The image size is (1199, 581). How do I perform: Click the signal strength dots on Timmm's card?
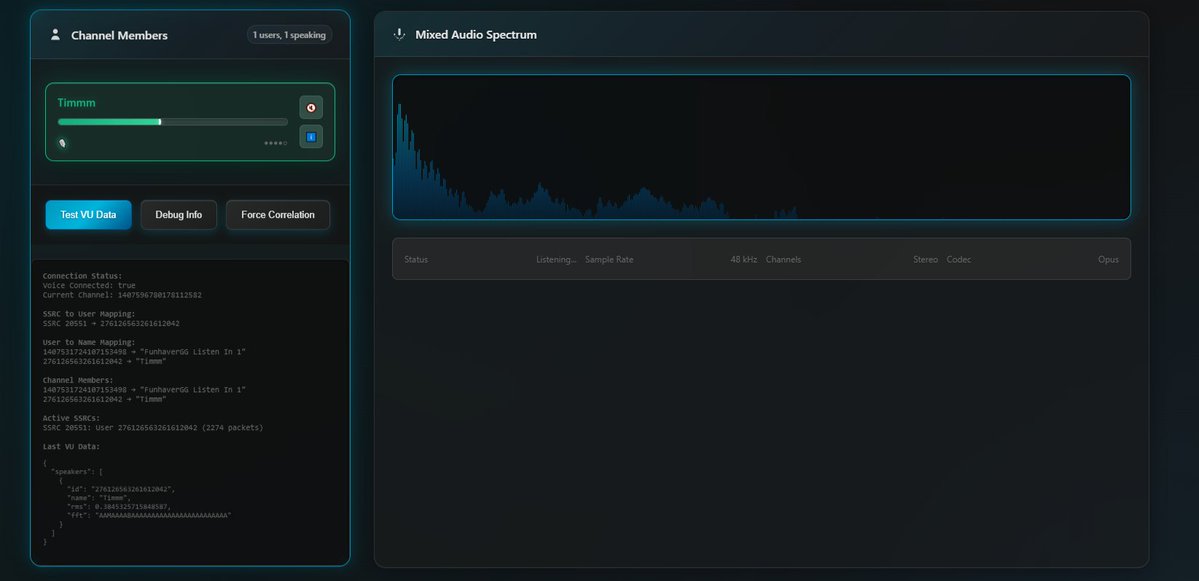click(x=274, y=143)
